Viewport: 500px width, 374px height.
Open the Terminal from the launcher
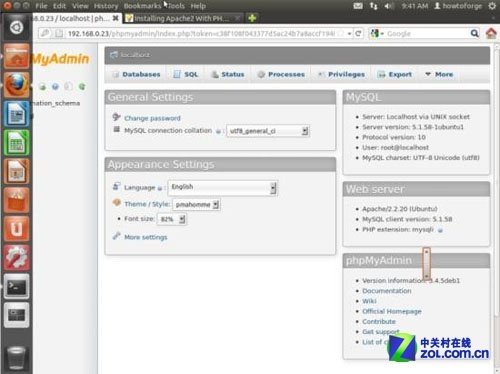tap(16, 286)
